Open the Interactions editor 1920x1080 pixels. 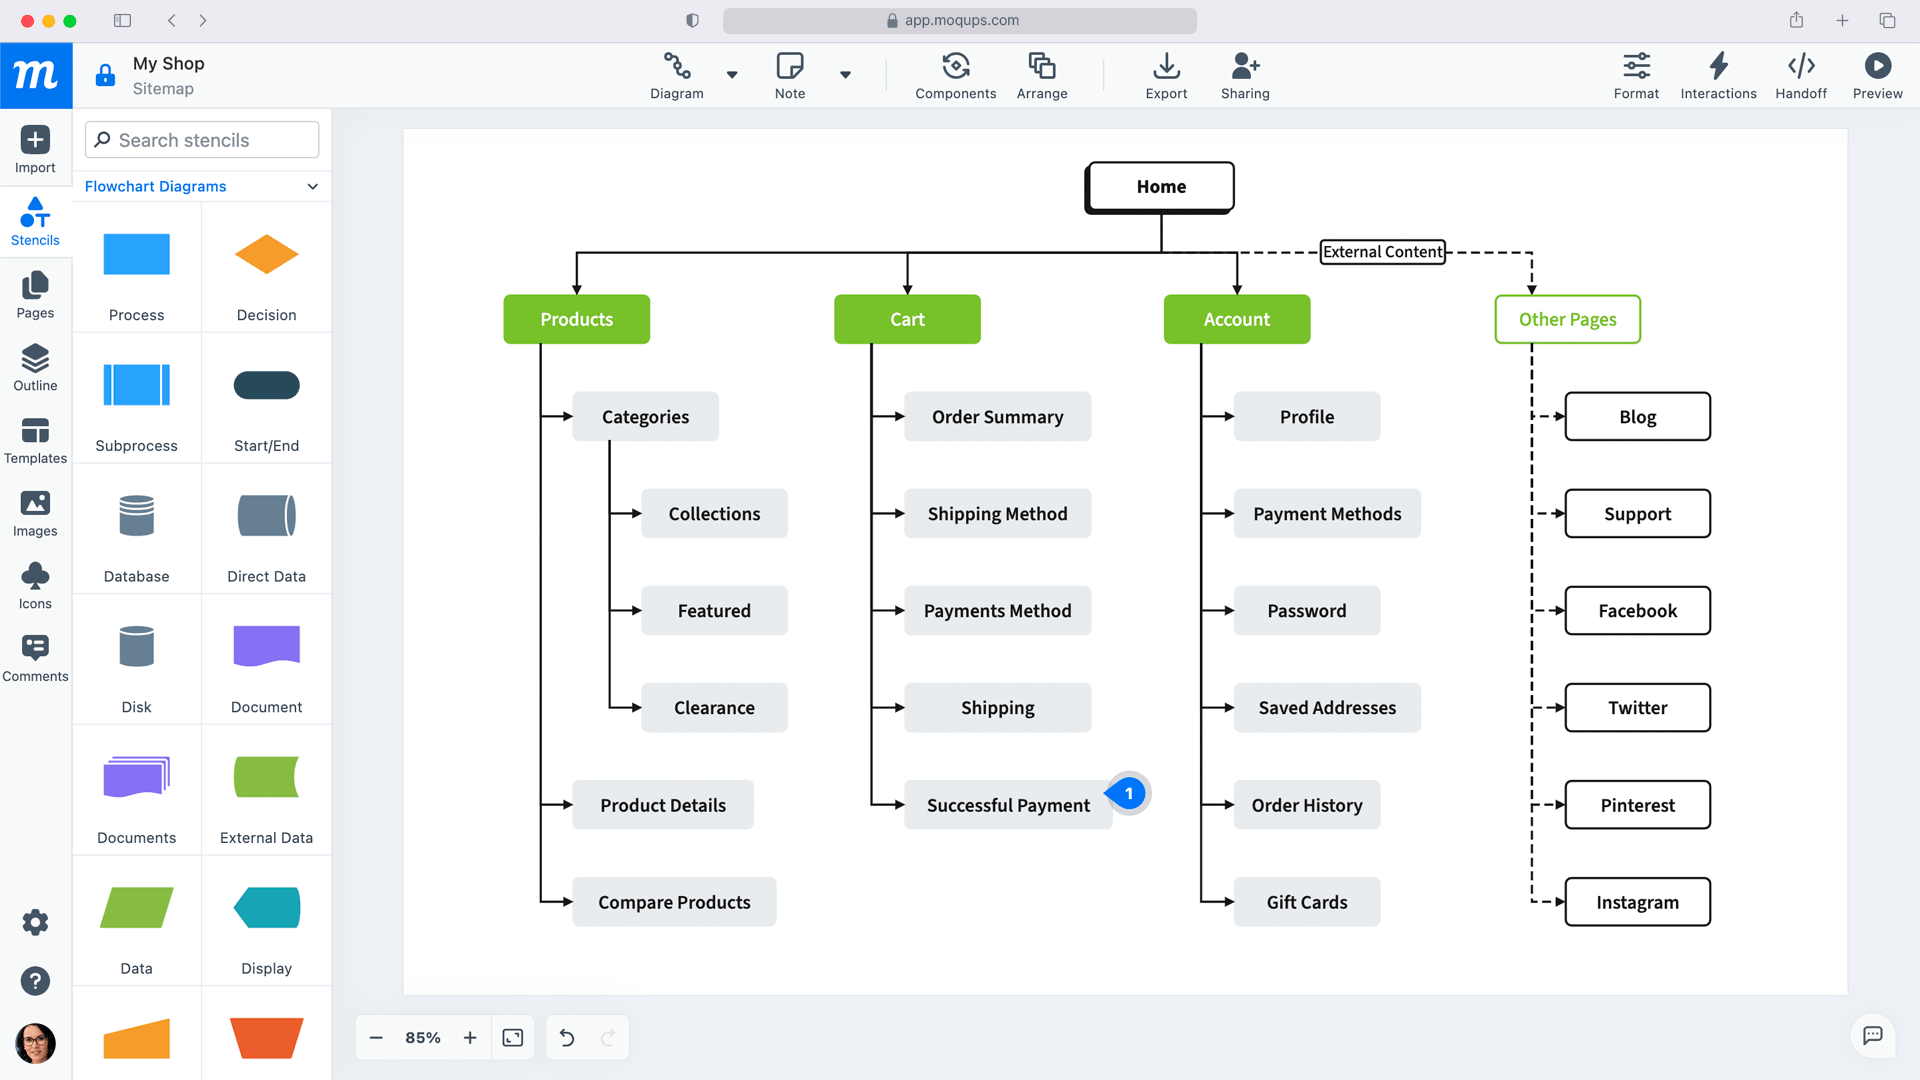click(x=1718, y=75)
